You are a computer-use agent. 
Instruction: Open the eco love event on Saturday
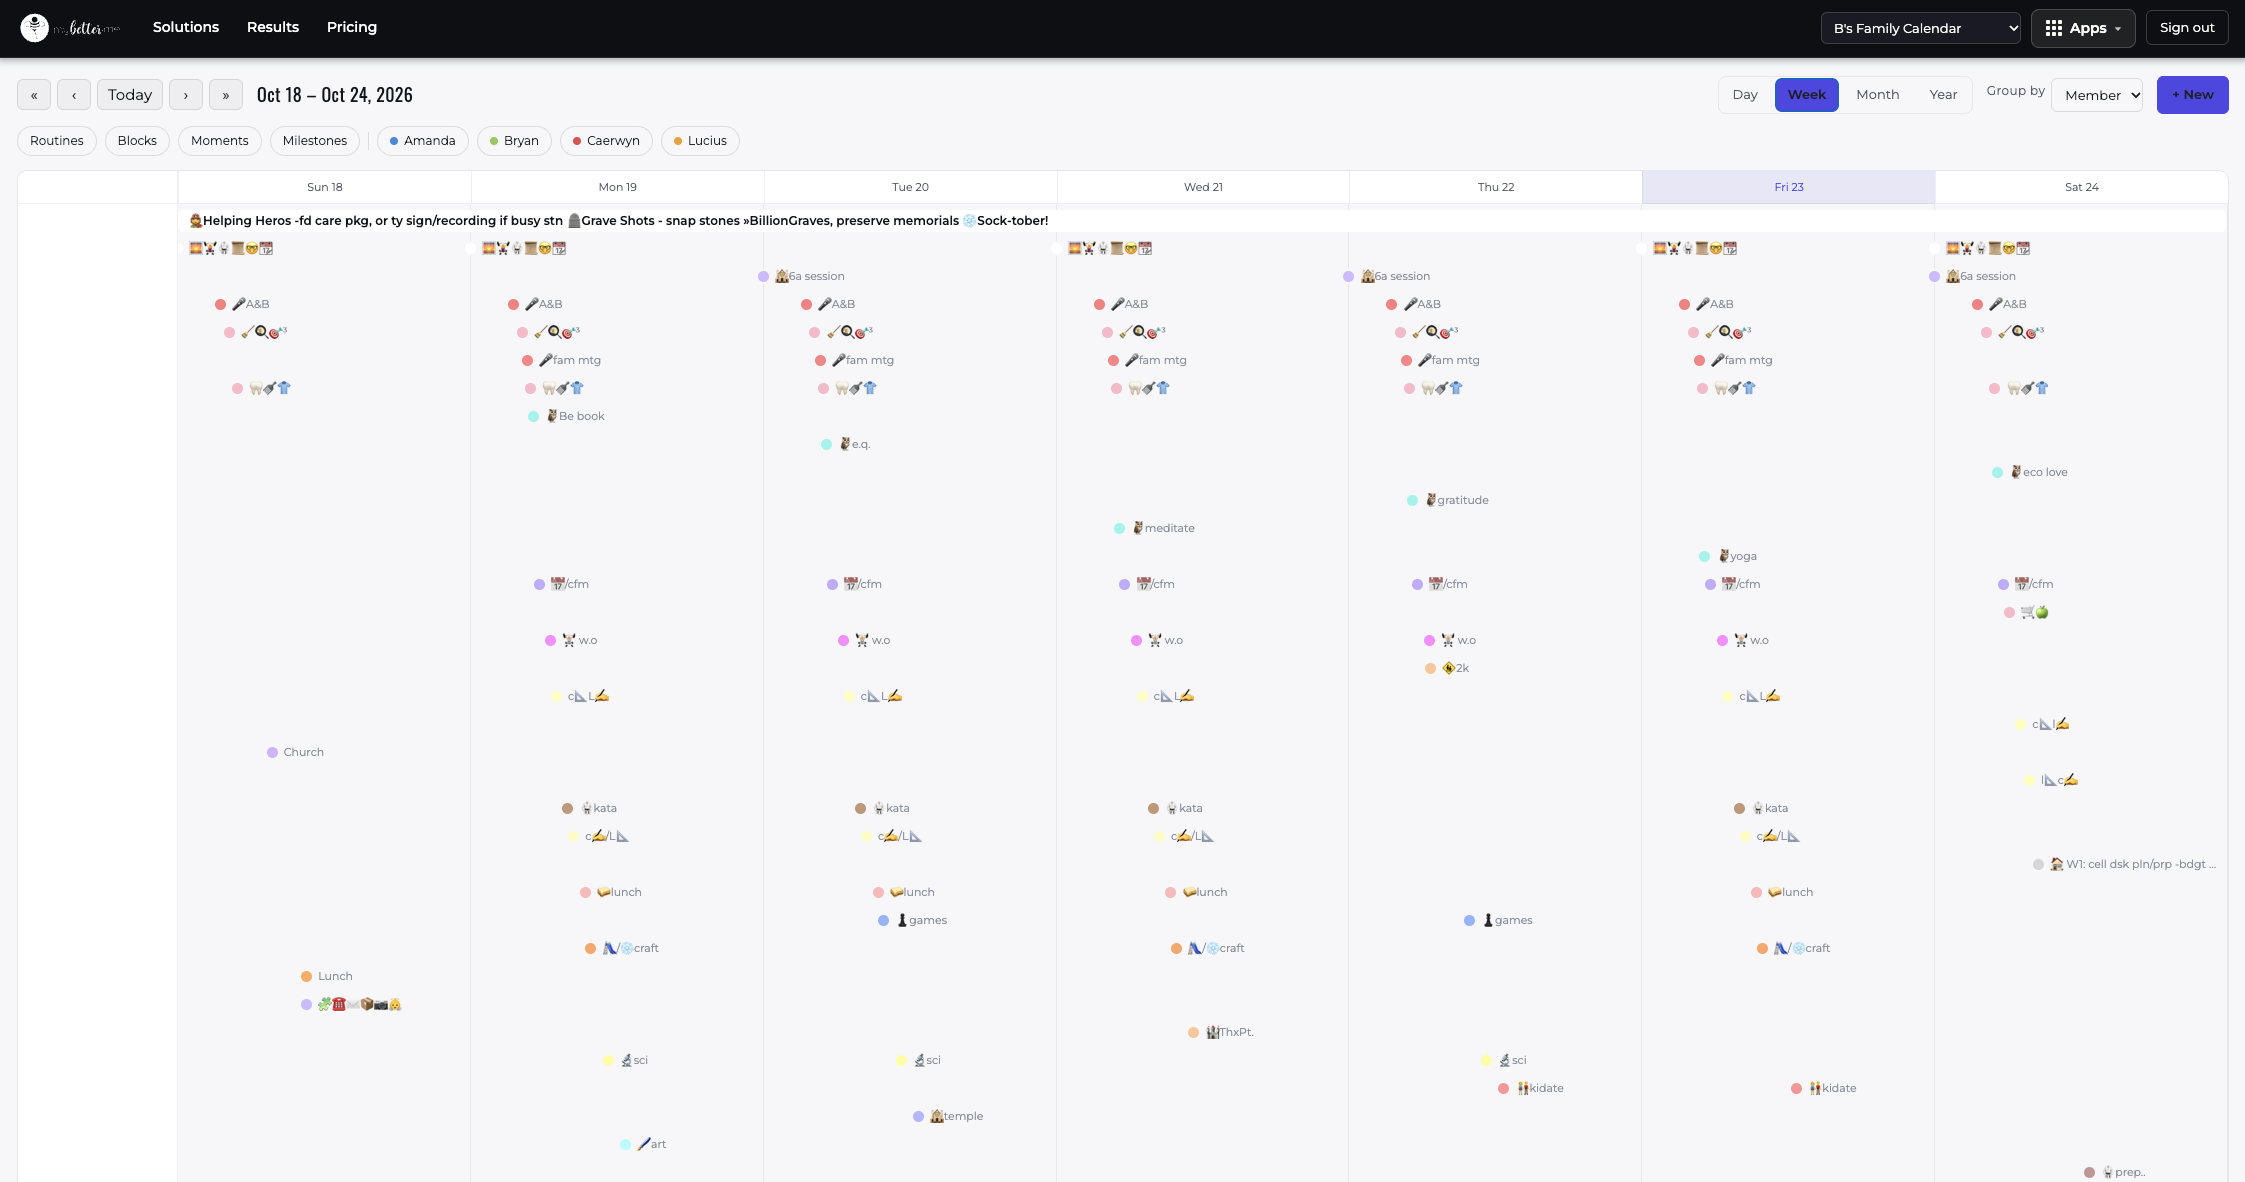tap(2030, 472)
